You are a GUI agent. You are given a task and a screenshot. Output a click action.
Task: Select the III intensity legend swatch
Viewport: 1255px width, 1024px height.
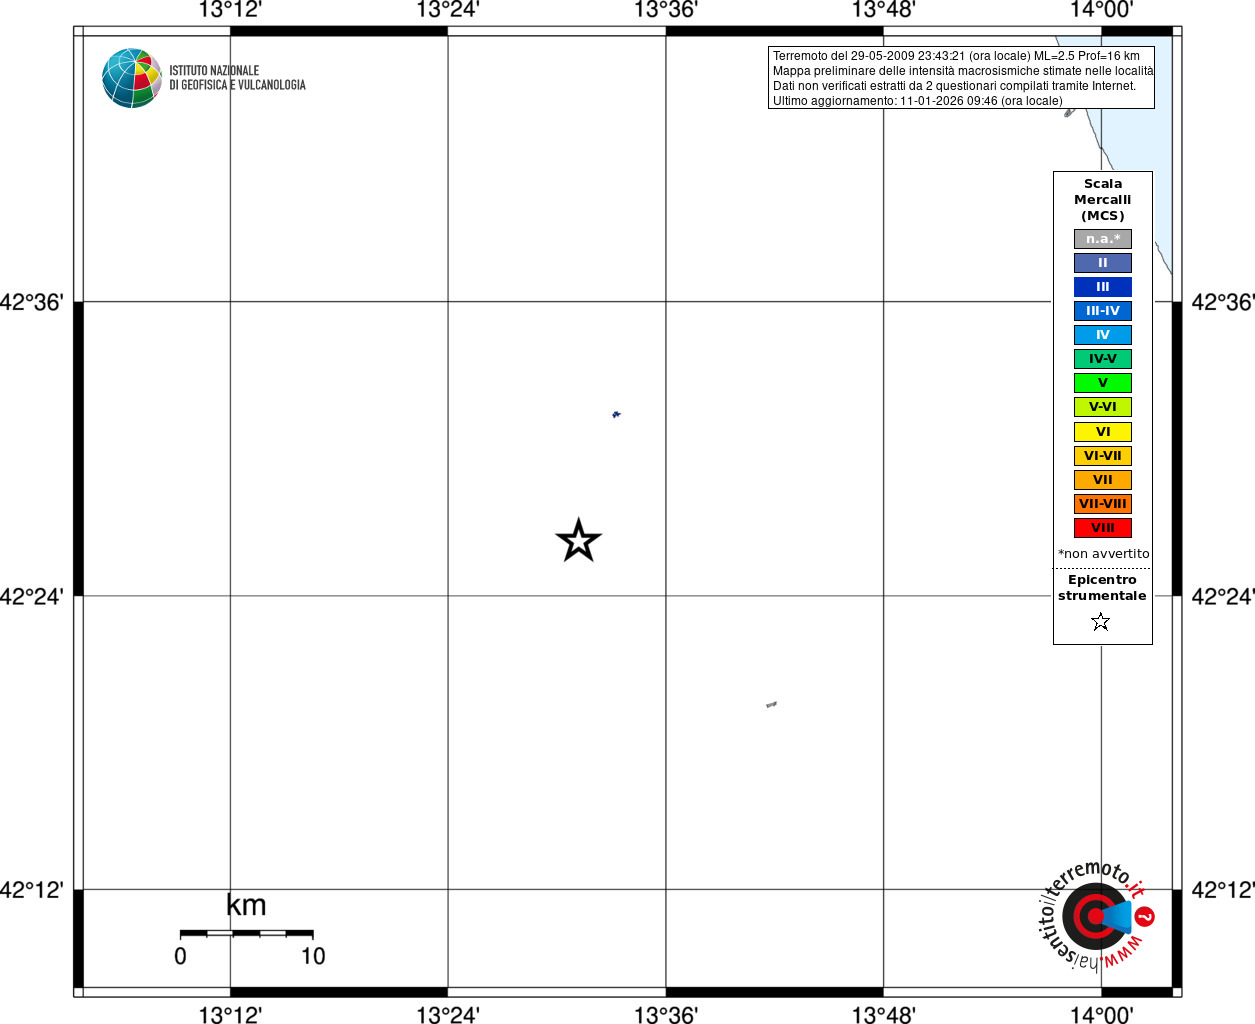pos(1103,287)
